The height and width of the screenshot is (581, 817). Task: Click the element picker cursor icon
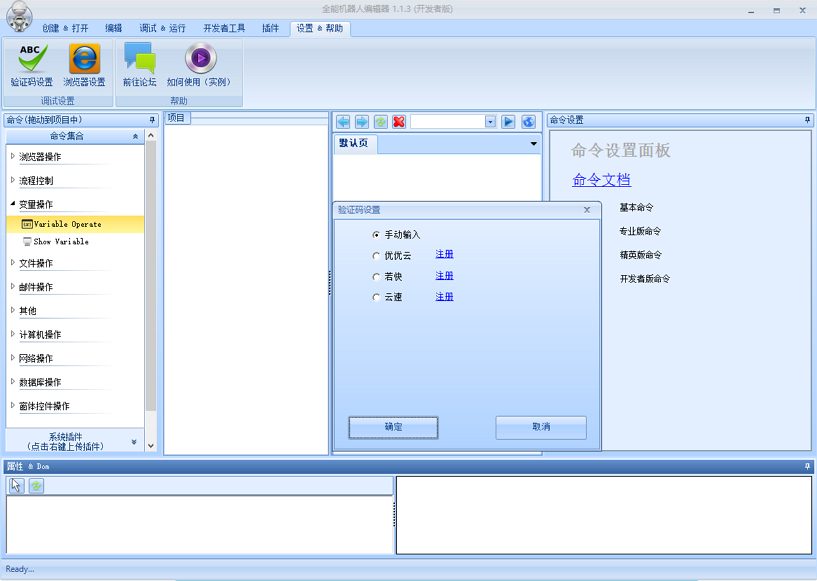pos(16,486)
